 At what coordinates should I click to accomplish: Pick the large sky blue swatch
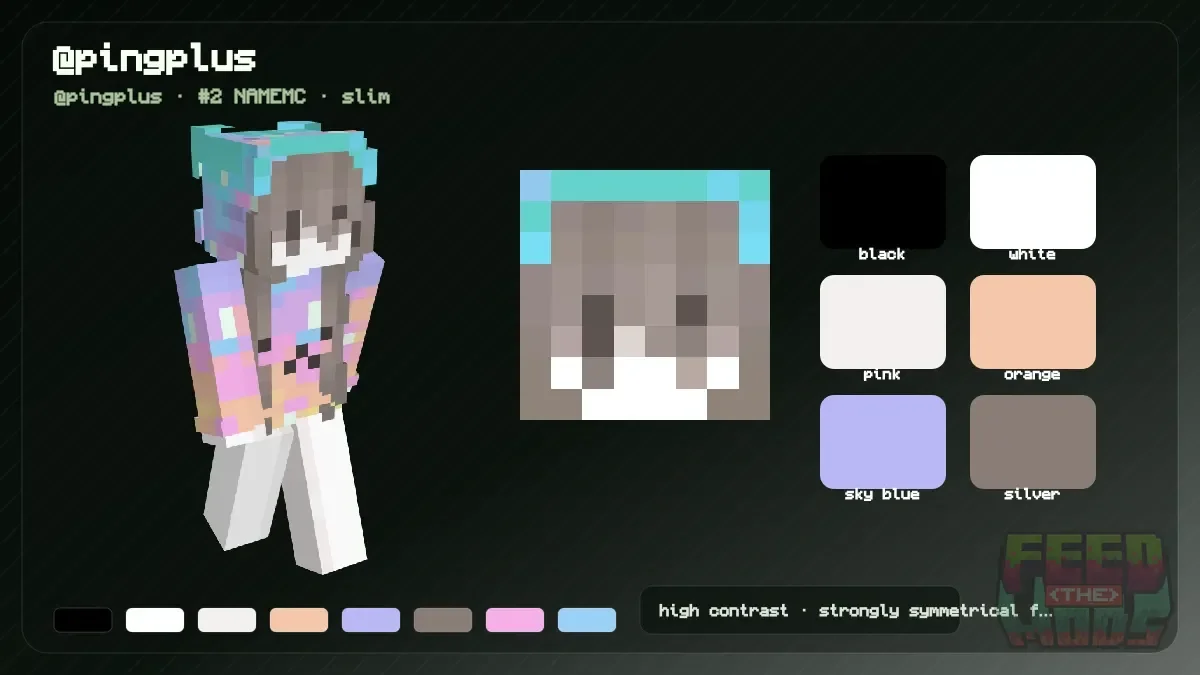[x=883, y=442]
